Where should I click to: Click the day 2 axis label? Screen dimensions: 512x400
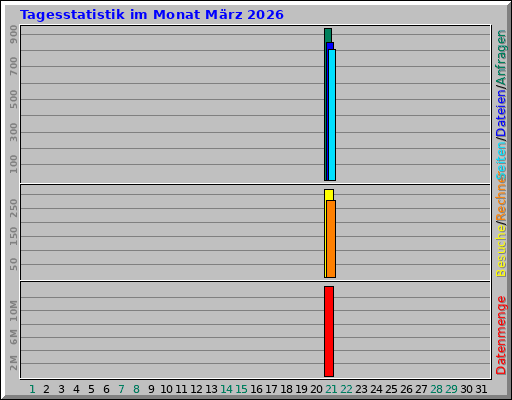pyautogui.click(x=46, y=389)
